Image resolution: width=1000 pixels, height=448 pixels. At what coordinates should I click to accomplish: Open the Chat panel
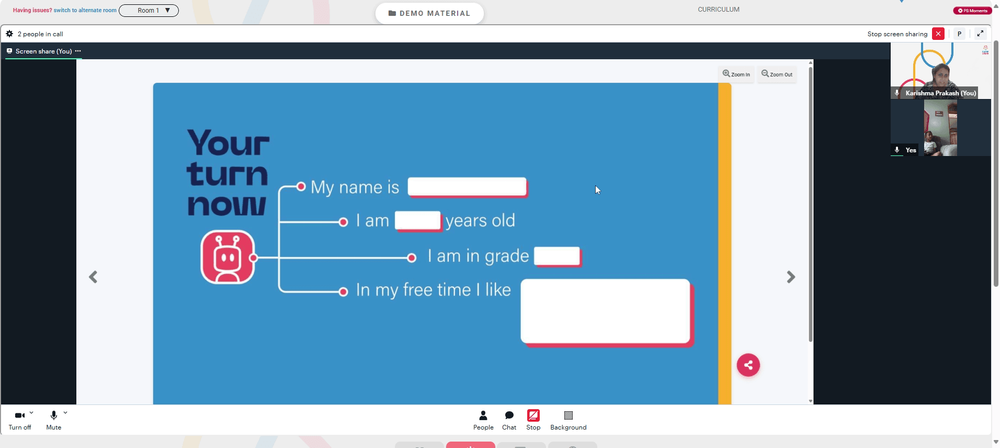point(509,421)
